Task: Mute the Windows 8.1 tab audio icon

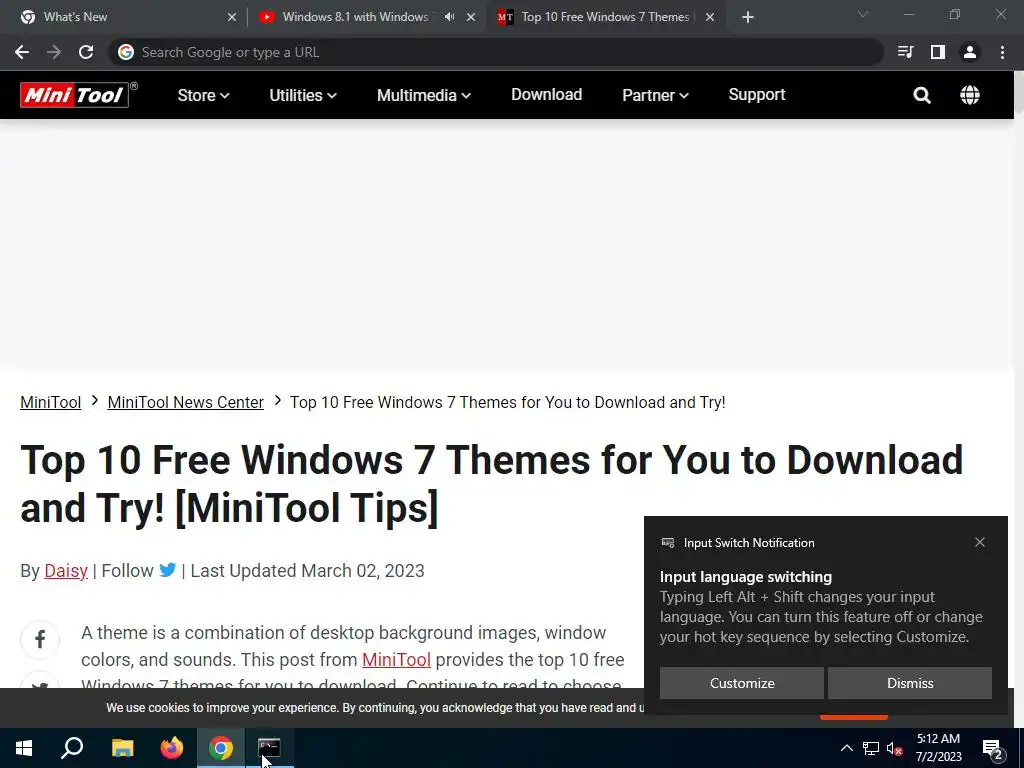Action: [449, 17]
